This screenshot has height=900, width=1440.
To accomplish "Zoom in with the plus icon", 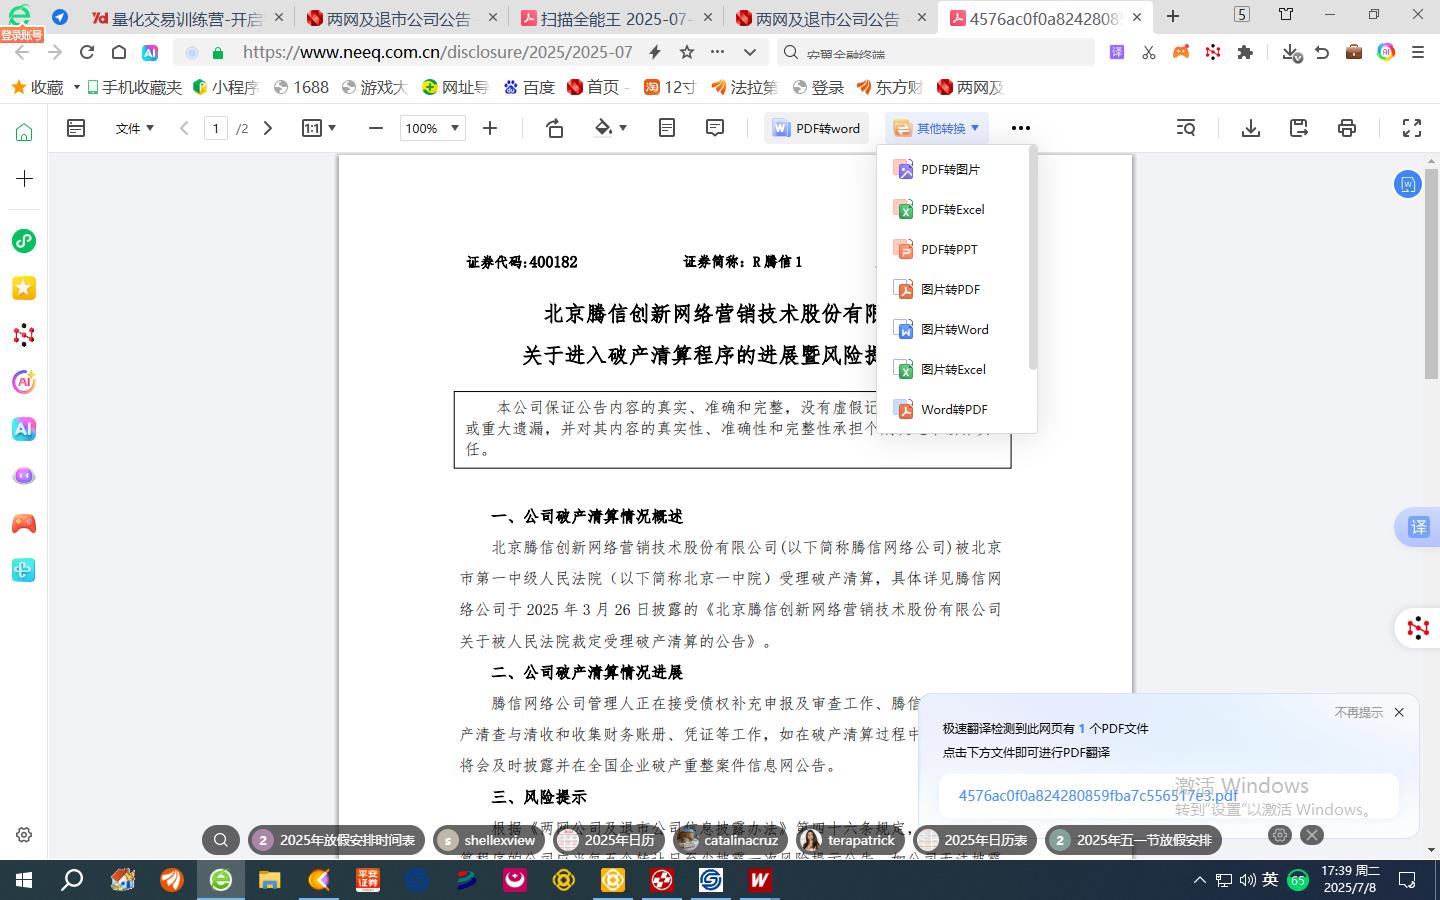I will [x=490, y=128].
